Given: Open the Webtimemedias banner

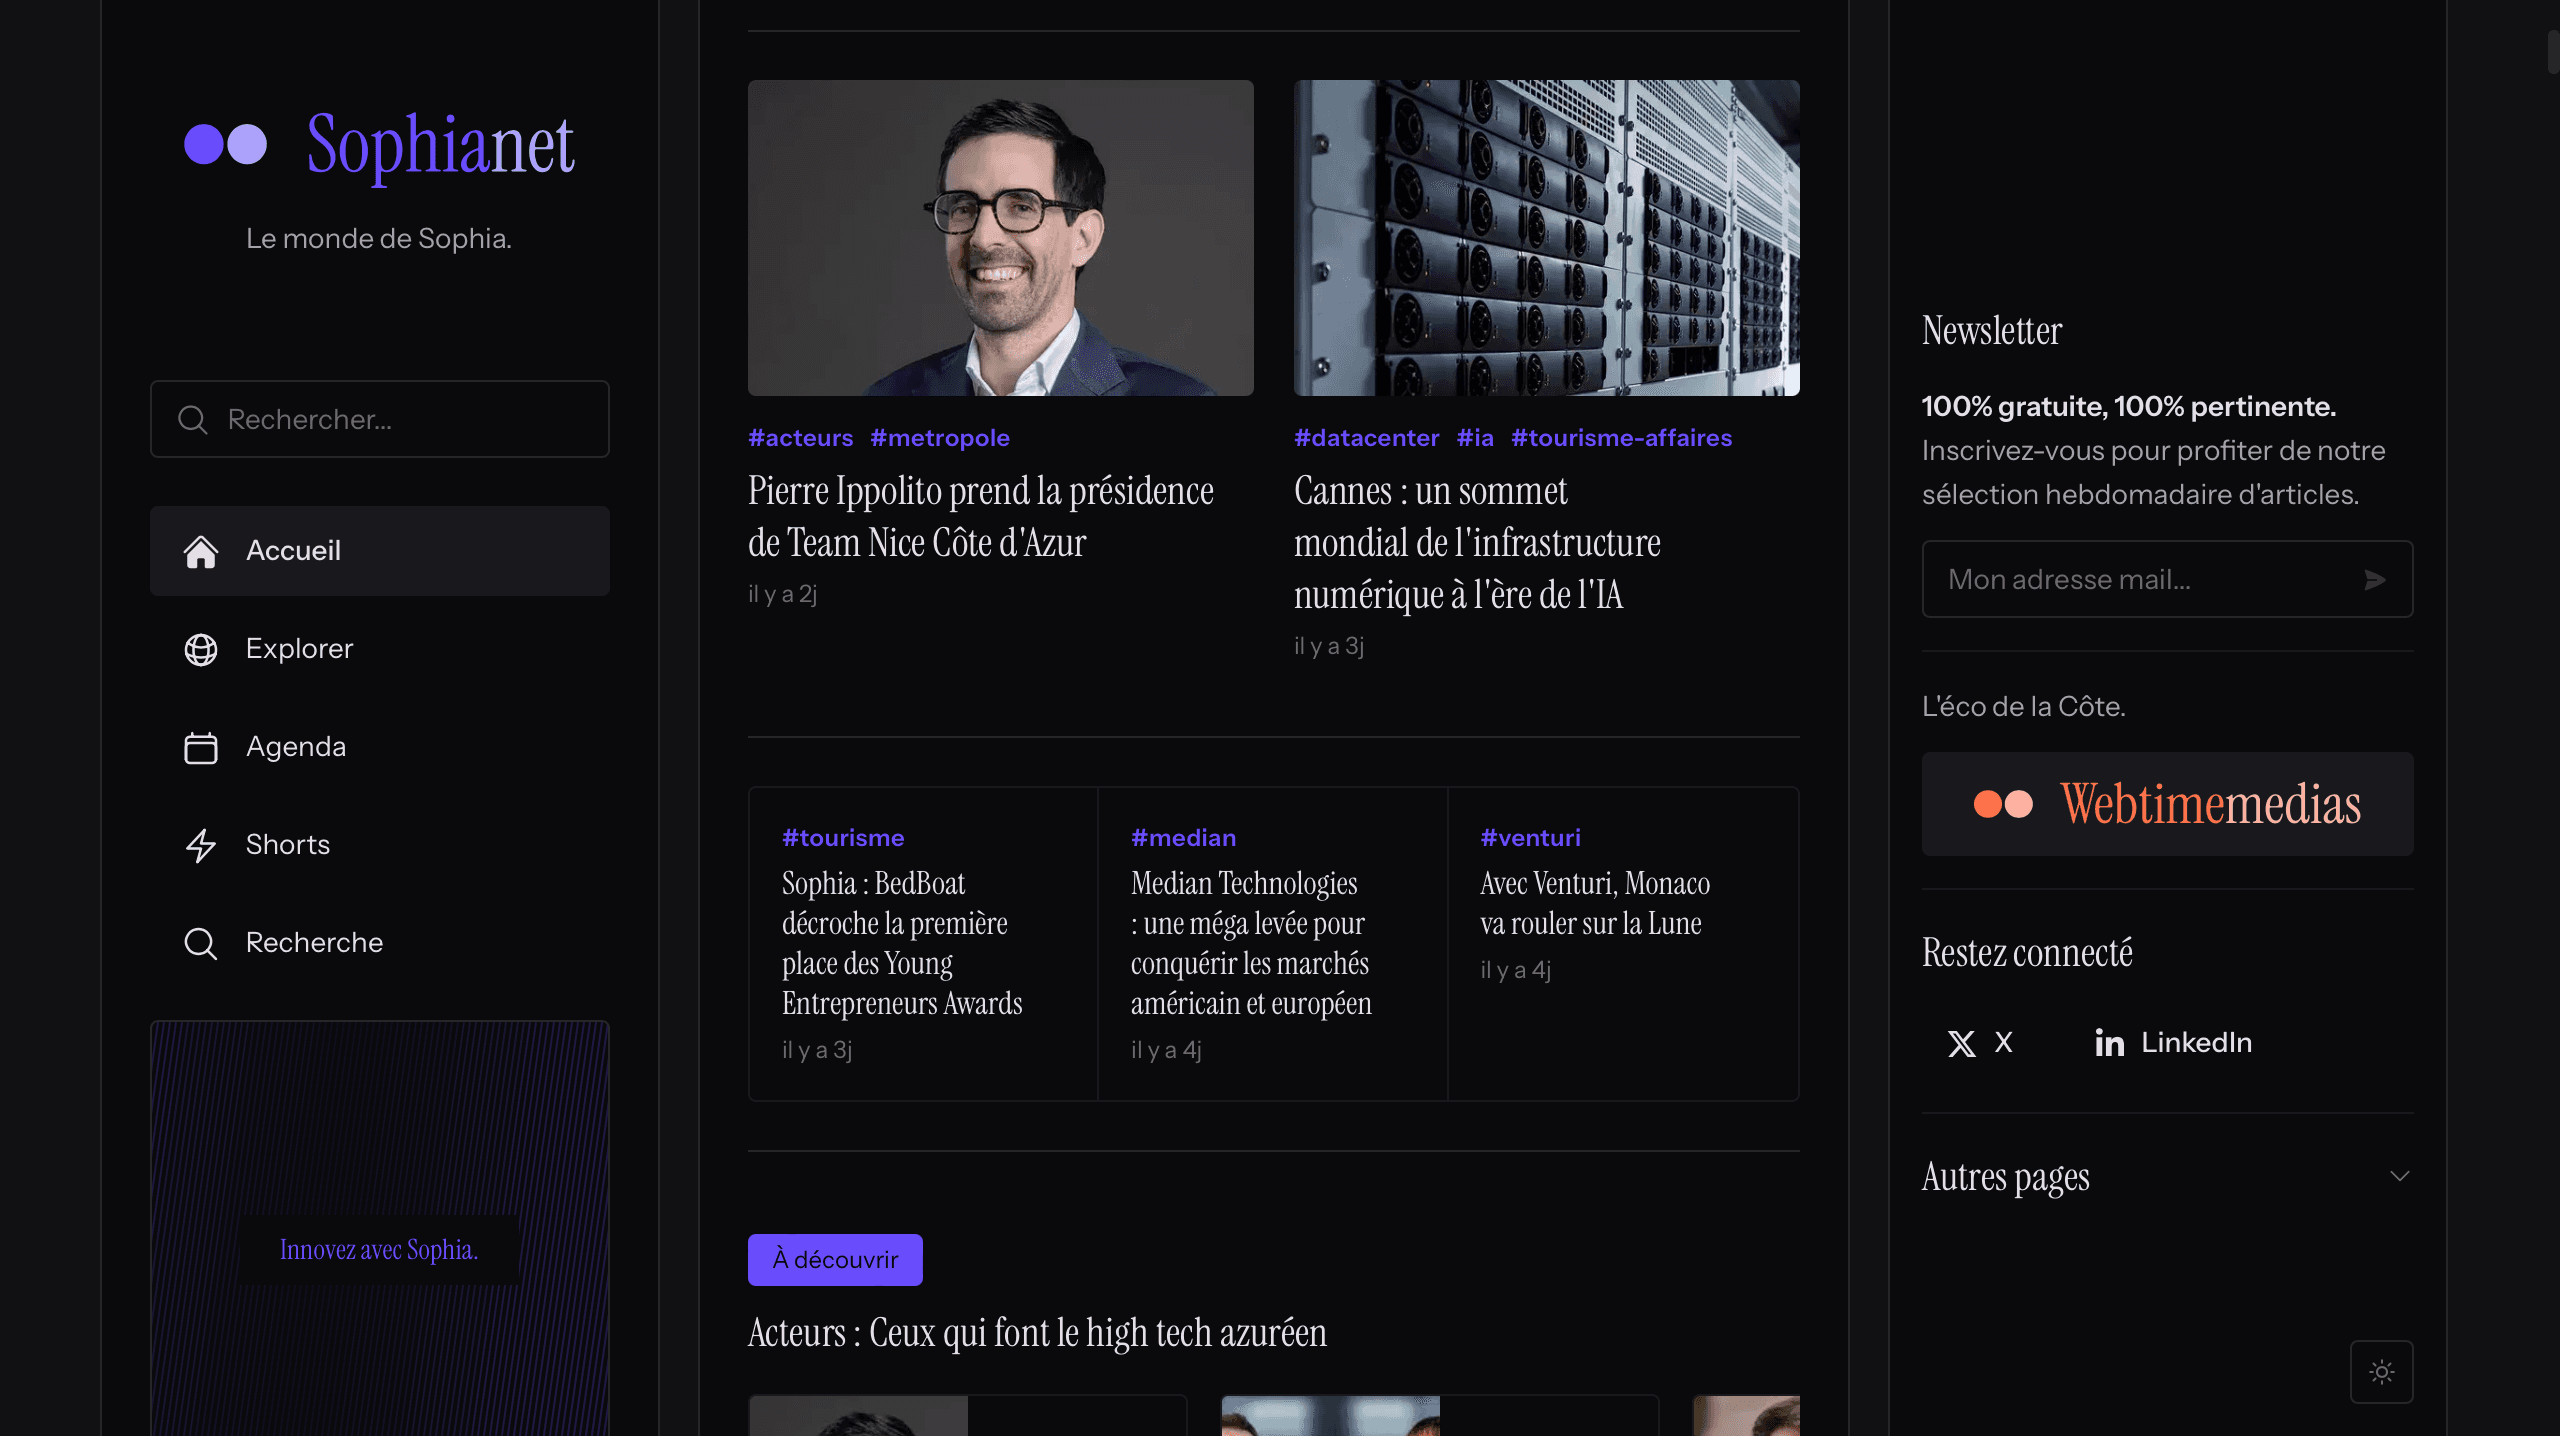Looking at the screenshot, I should pyautogui.click(x=2168, y=804).
